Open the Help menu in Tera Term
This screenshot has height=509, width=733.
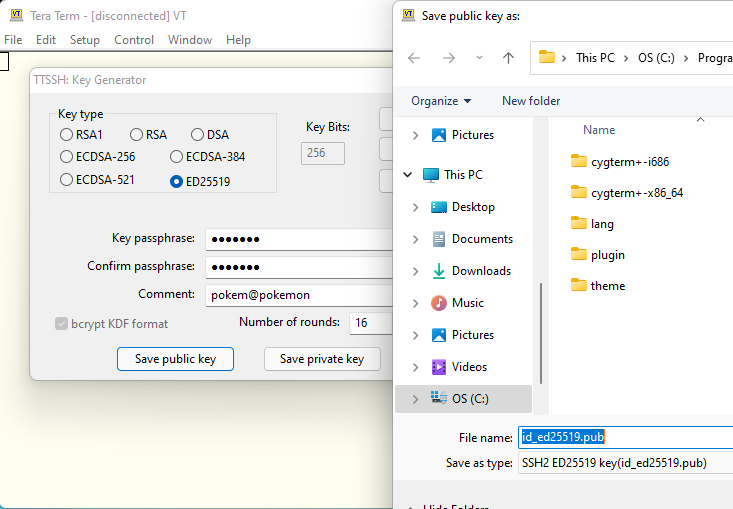238,40
